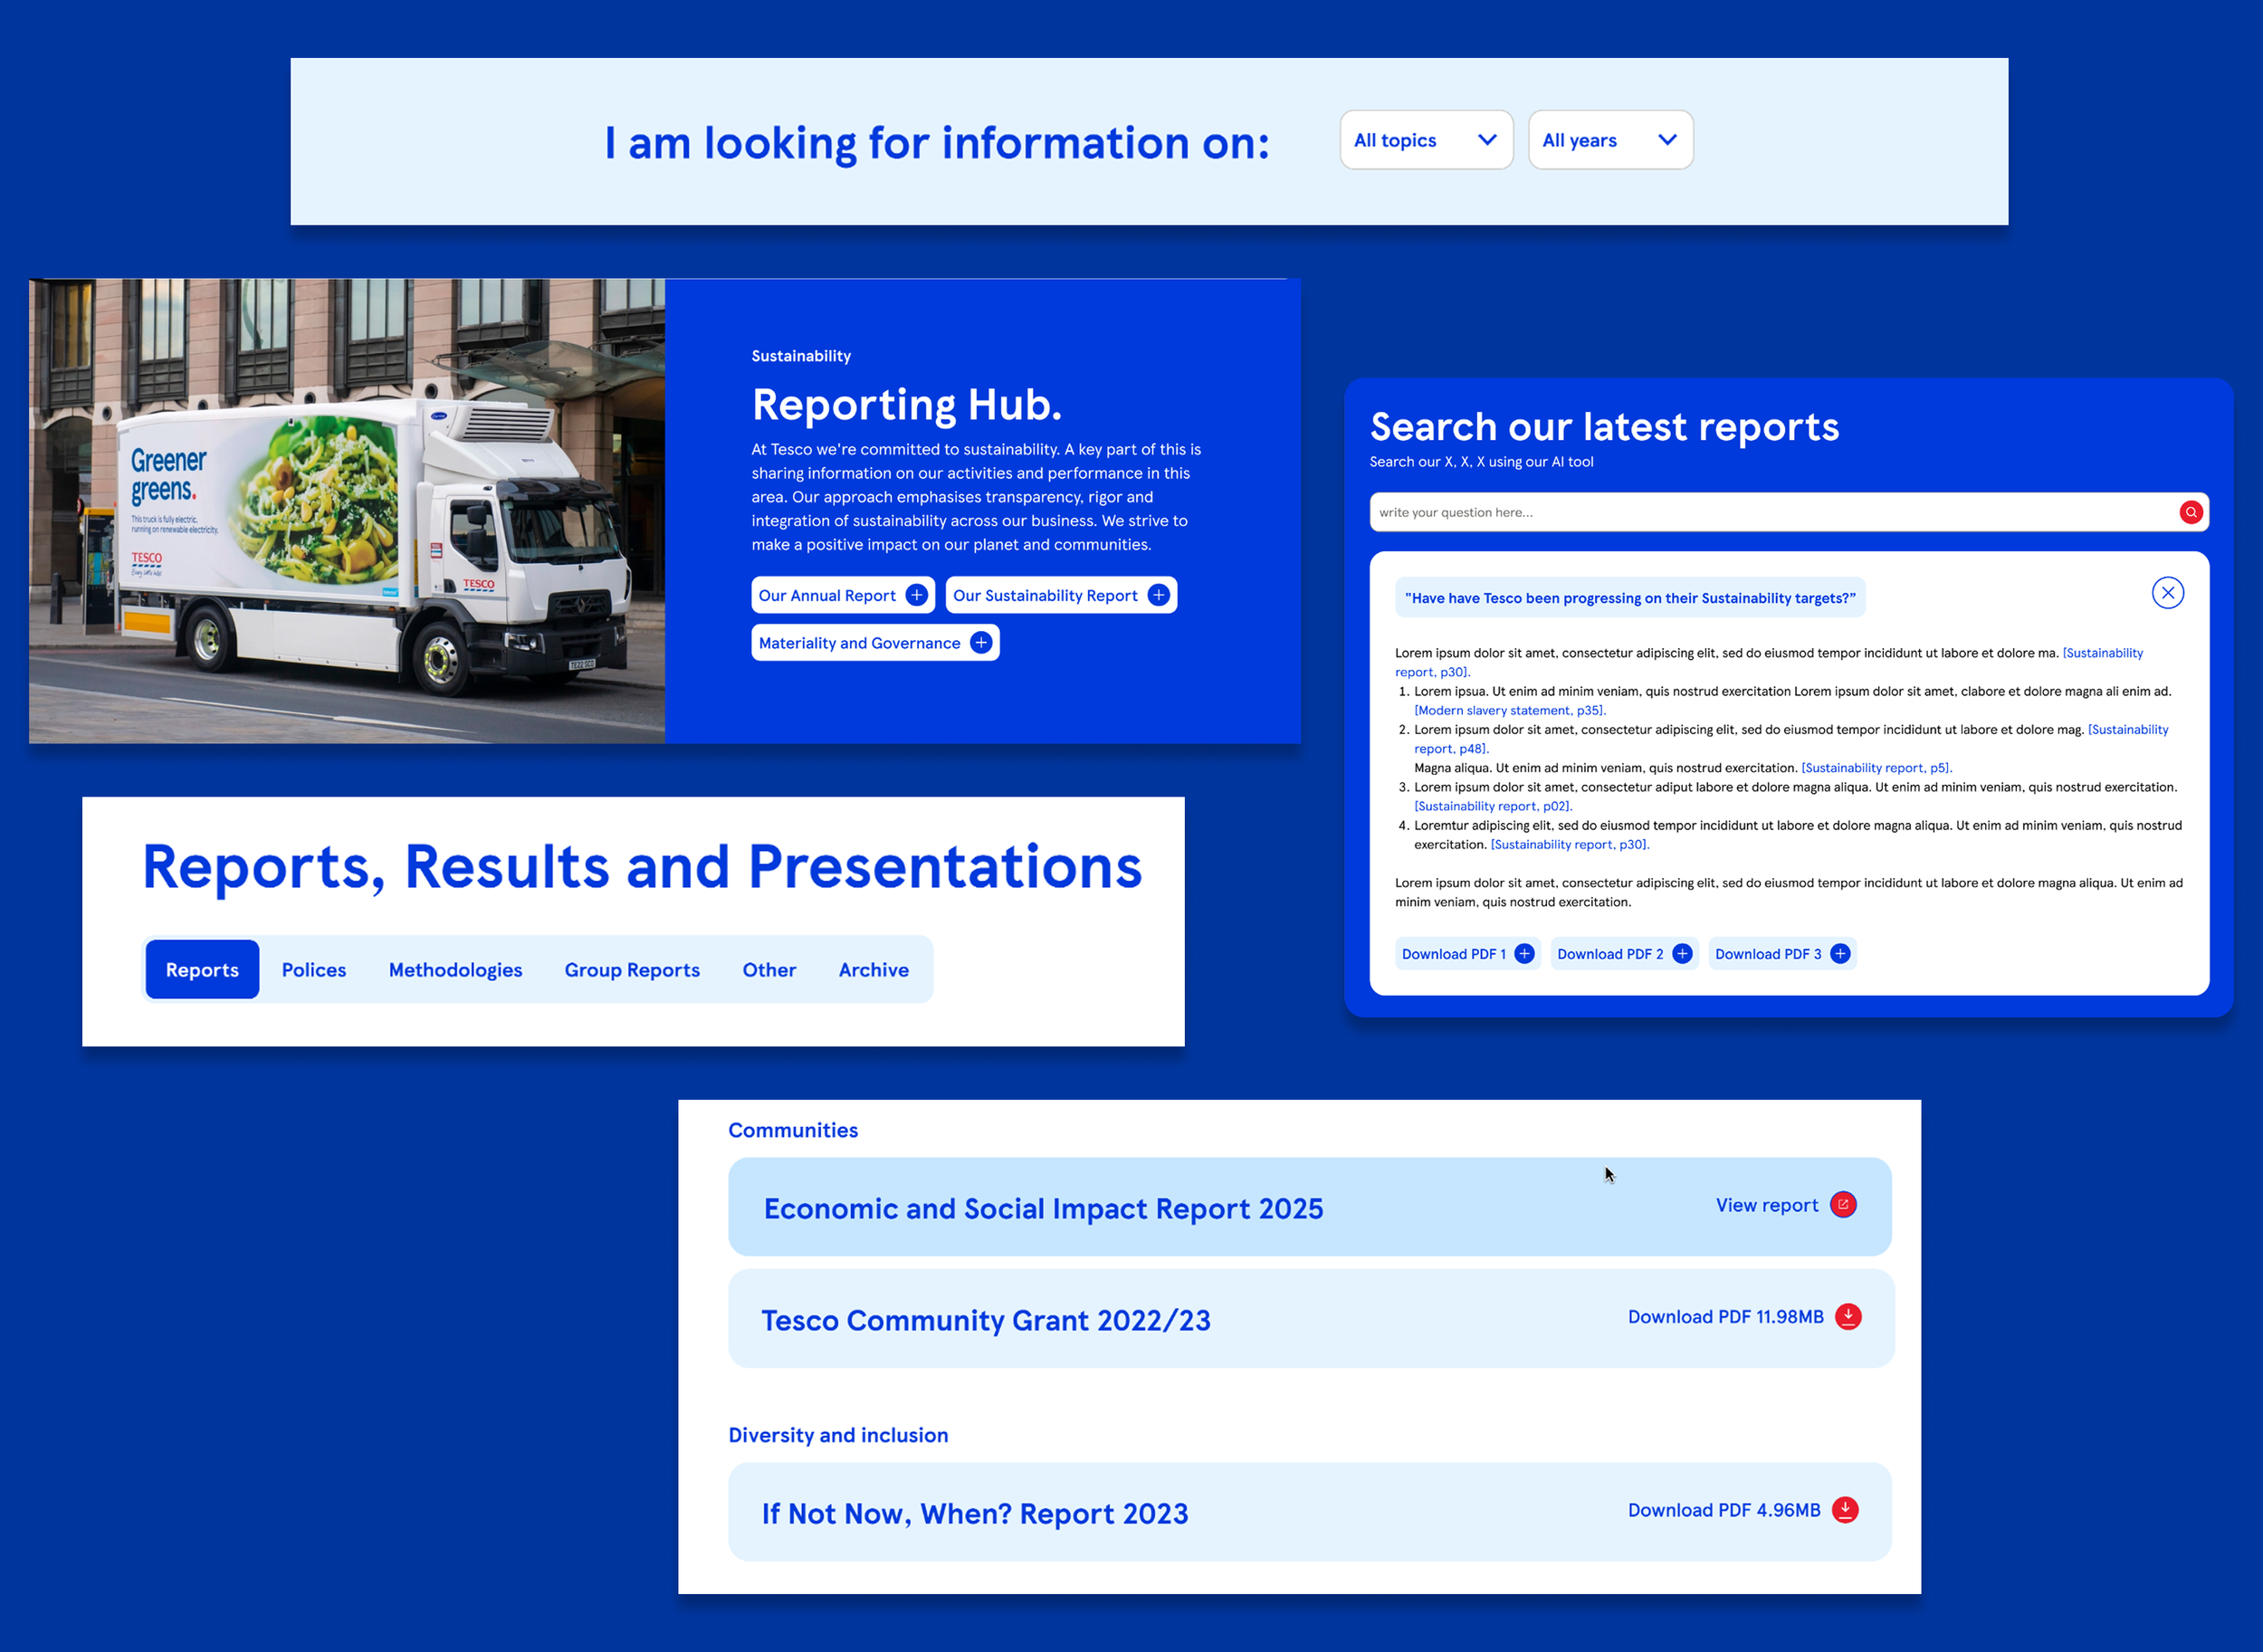The width and height of the screenshot is (2263, 1652).
Task: Open Our Sustainability Report button
Action: 1061,595
